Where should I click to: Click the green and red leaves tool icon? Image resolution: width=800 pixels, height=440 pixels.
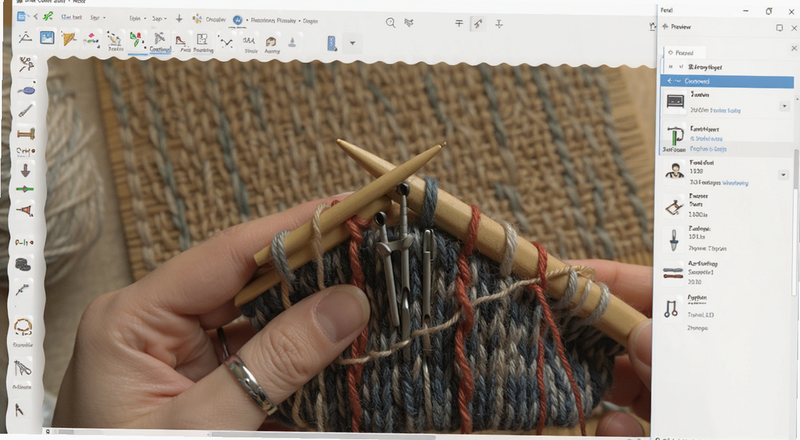point(136,39)
